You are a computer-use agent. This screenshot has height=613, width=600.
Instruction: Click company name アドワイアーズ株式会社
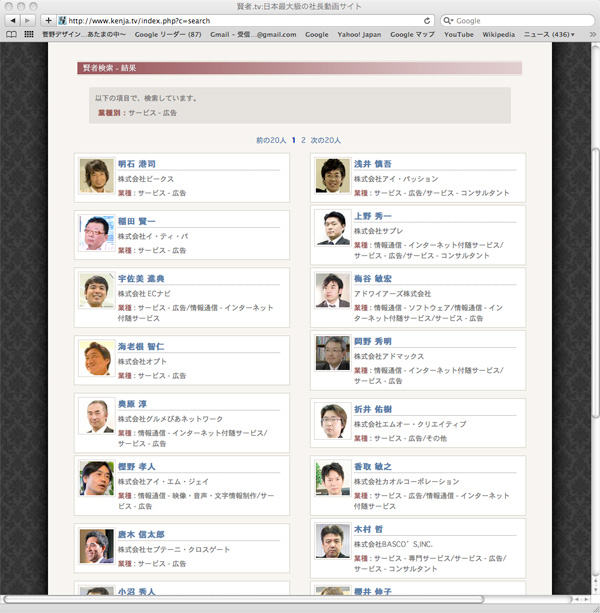click(x=392, y=294)
